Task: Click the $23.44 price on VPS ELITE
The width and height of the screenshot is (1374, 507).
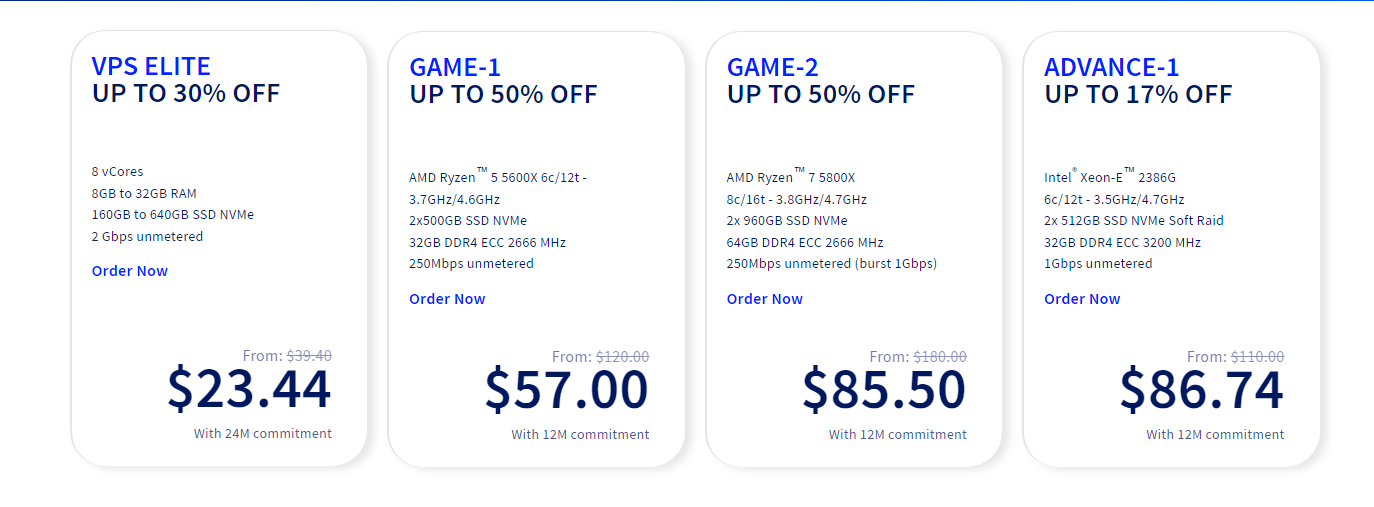Action: point(249,390)
